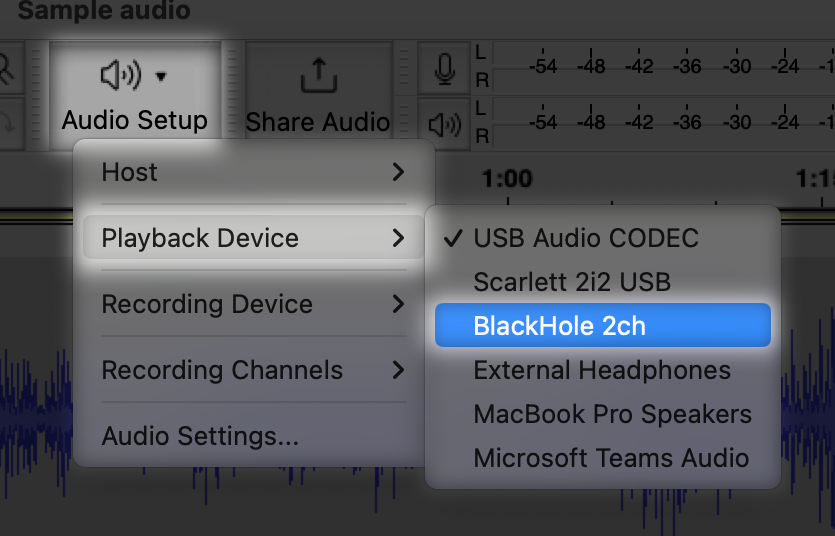
Task: Select checked USB Audio CODEC device
Action: [x=586, y=238]
